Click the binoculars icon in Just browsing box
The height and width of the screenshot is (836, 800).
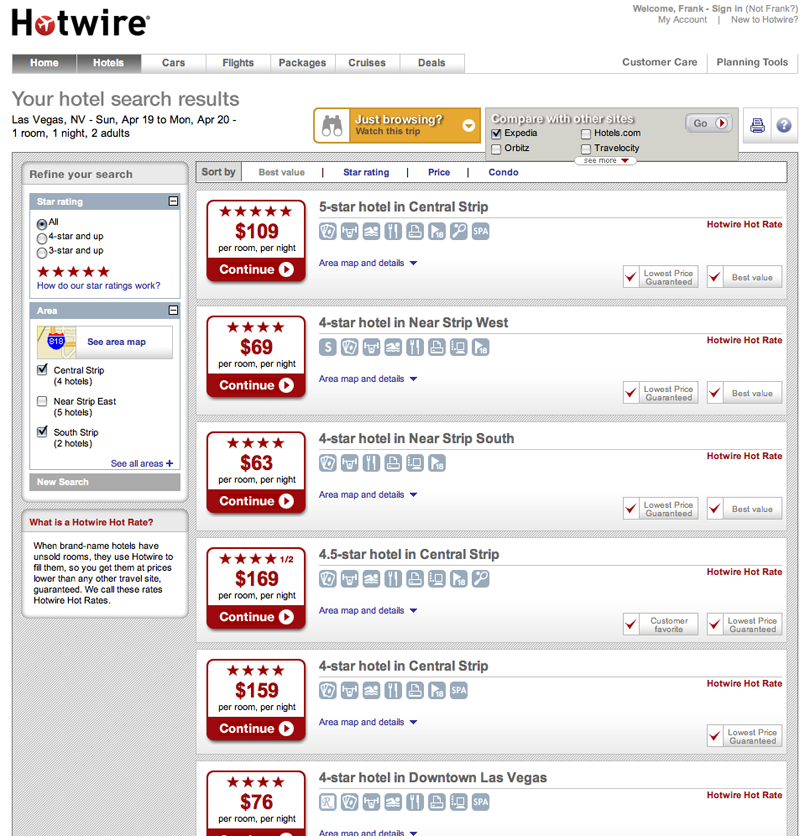(x=332, y=126)
